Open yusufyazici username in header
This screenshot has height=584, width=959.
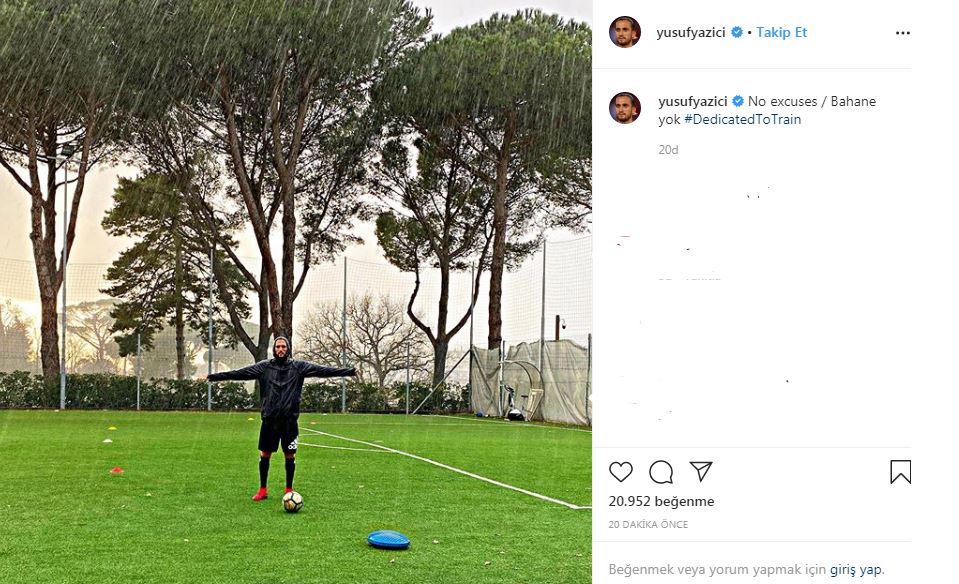tap(691, 32)
